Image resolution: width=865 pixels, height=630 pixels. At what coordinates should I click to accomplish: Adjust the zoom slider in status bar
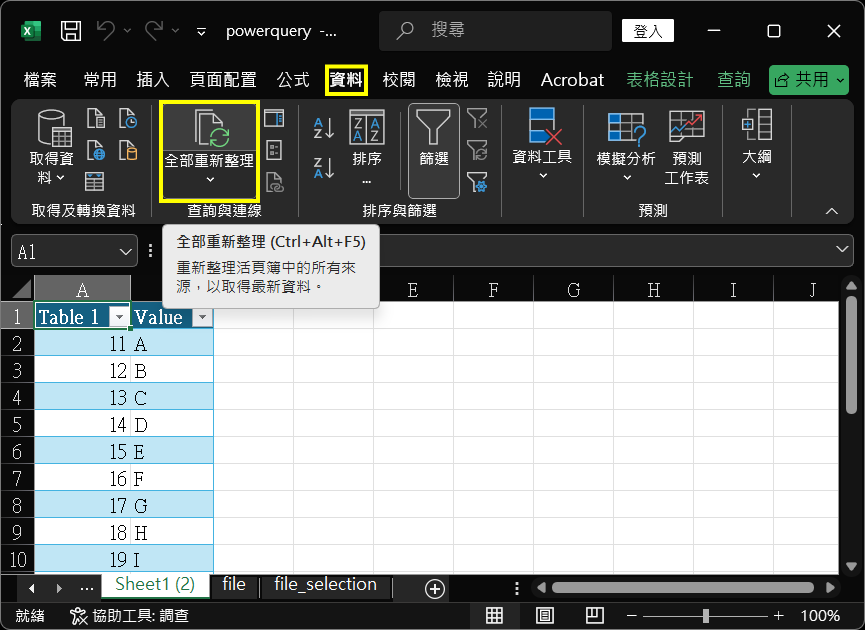tap(706, 615)
